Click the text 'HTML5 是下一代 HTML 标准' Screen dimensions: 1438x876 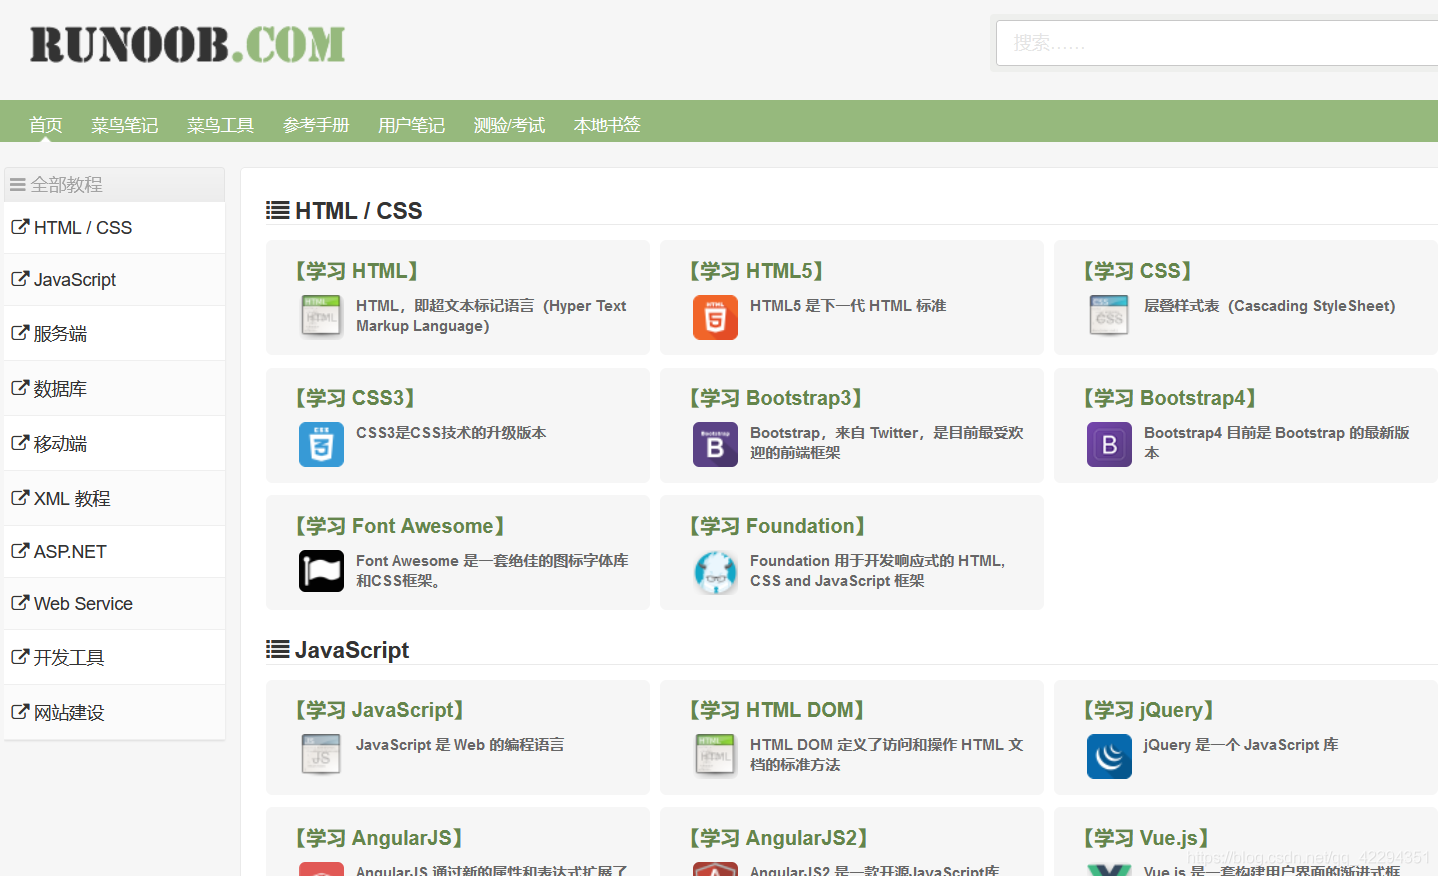848,306
